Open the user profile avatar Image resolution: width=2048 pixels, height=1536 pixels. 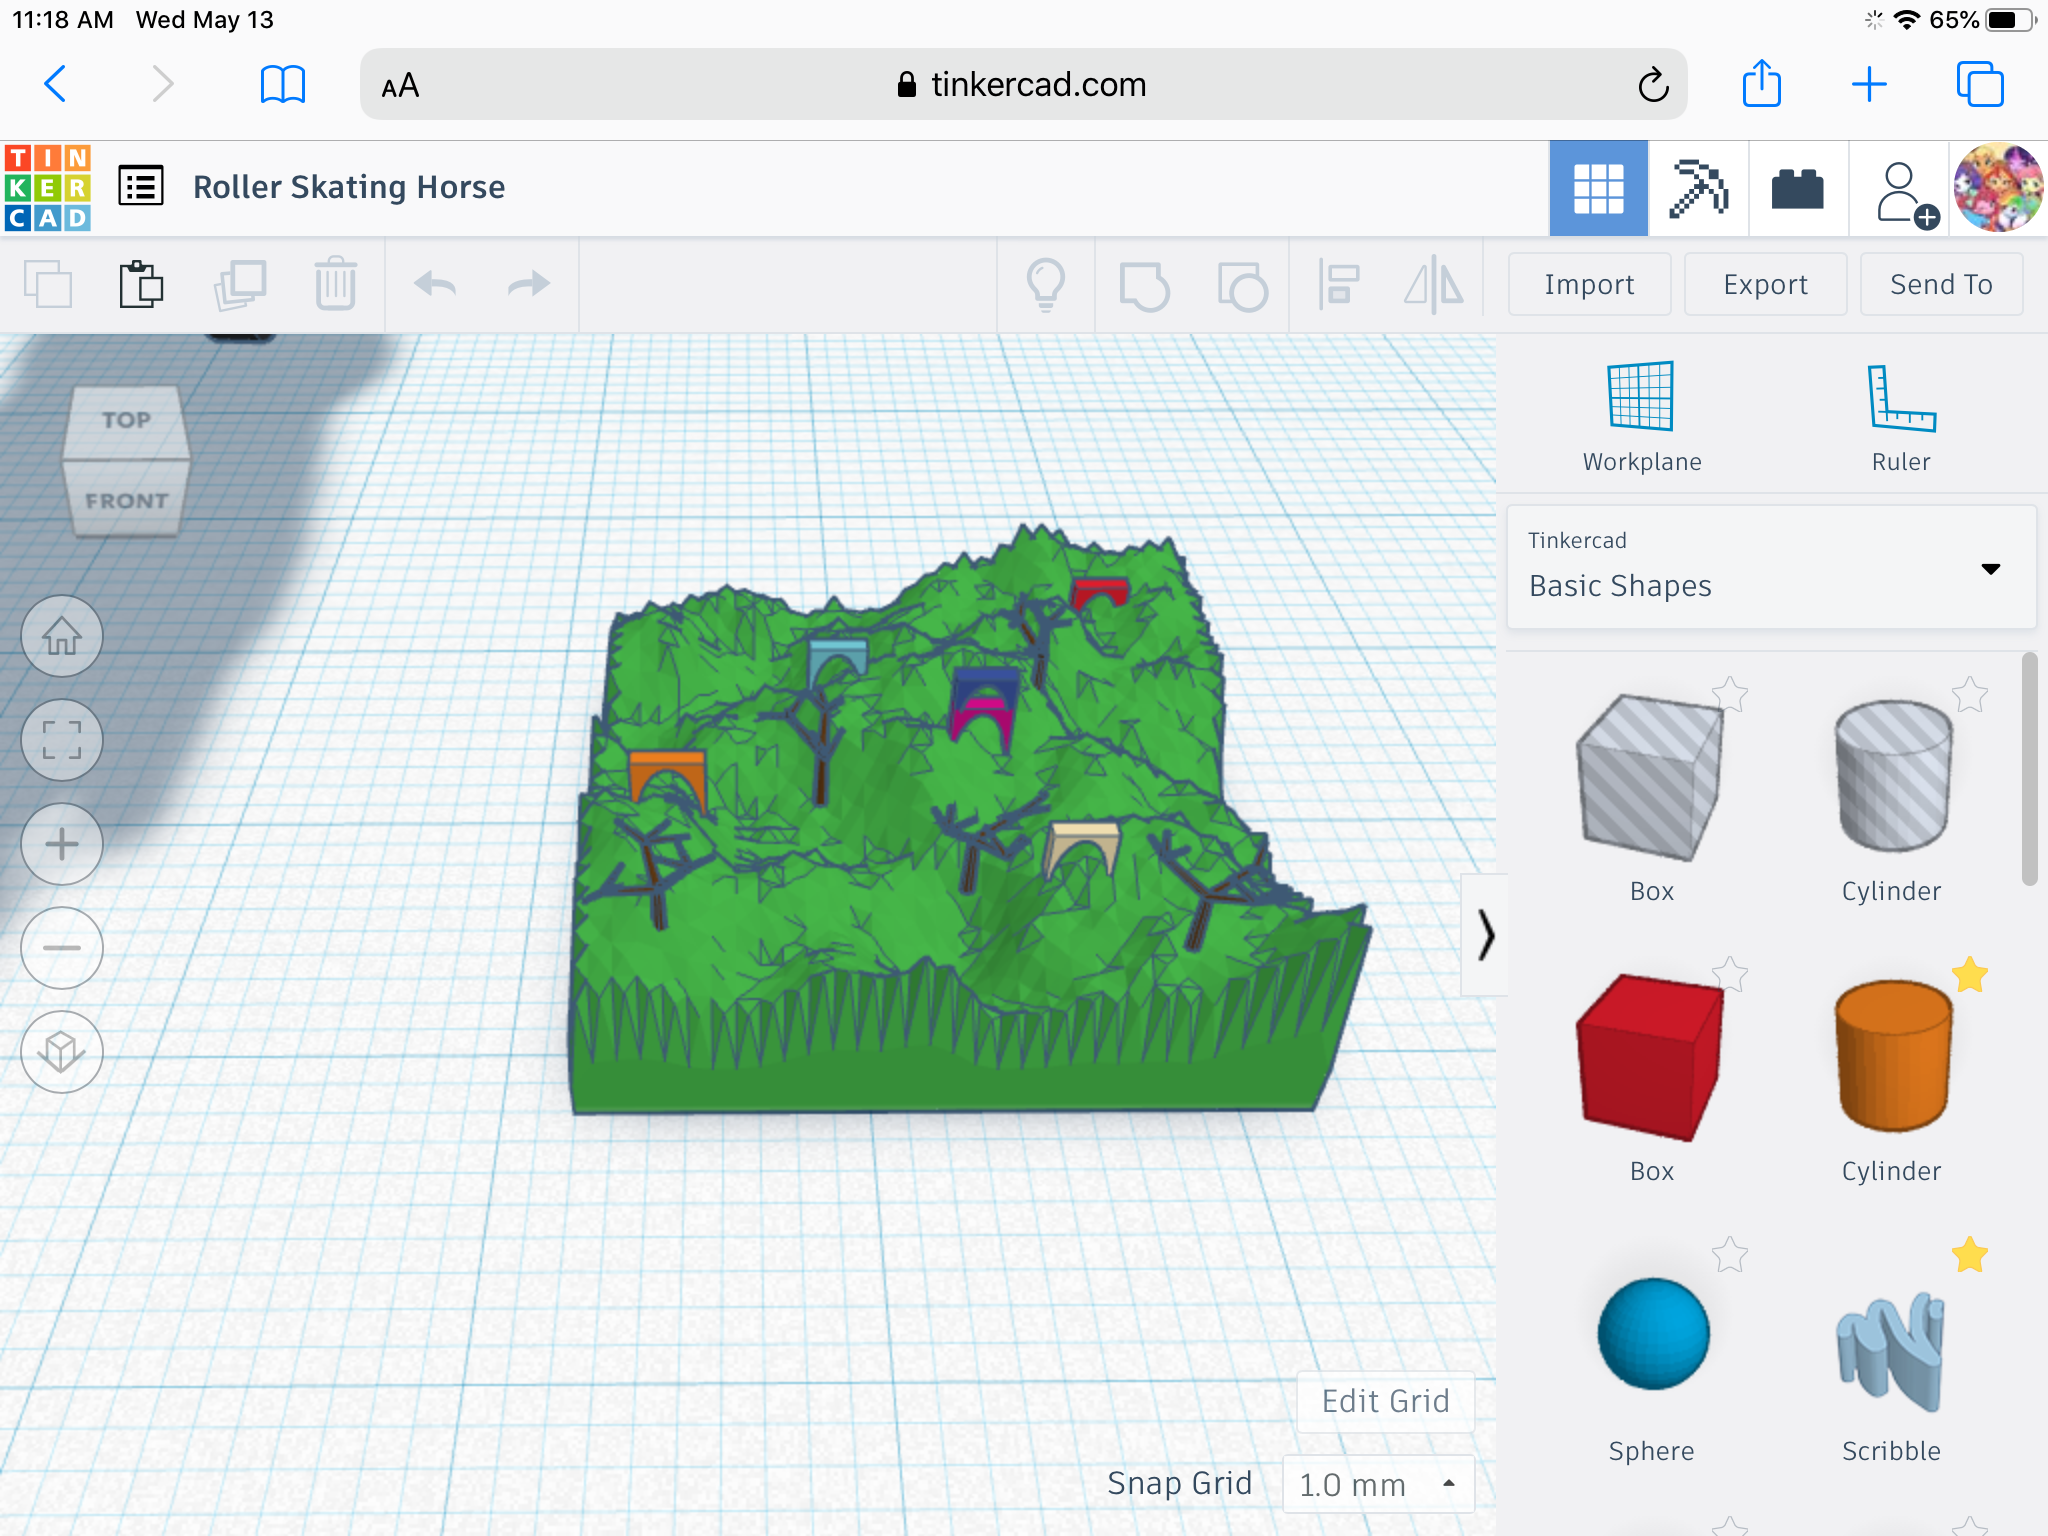tap(1998, 188)
